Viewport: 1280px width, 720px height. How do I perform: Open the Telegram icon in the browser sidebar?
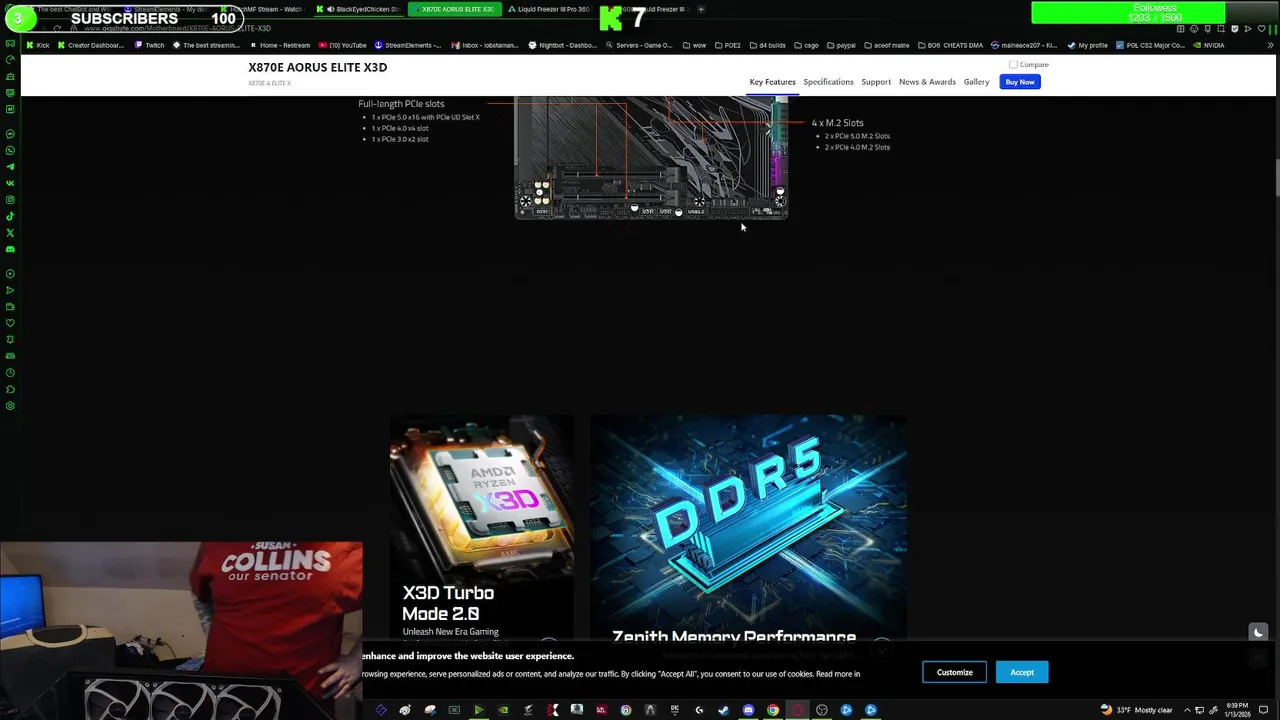point(10,166)
